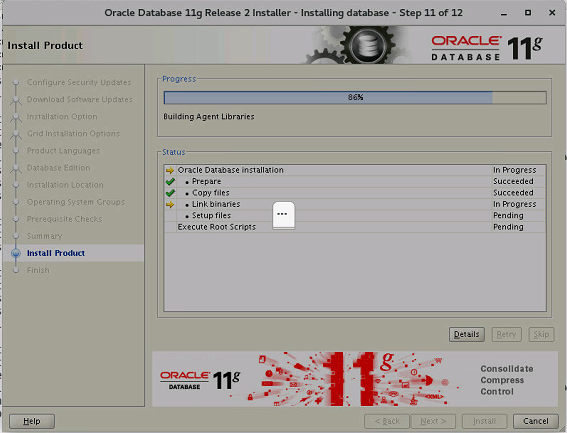Click the greyed-out Retry button
This screenshot has height=433, width=567.
pyautogui.click(x=506, y=334)
